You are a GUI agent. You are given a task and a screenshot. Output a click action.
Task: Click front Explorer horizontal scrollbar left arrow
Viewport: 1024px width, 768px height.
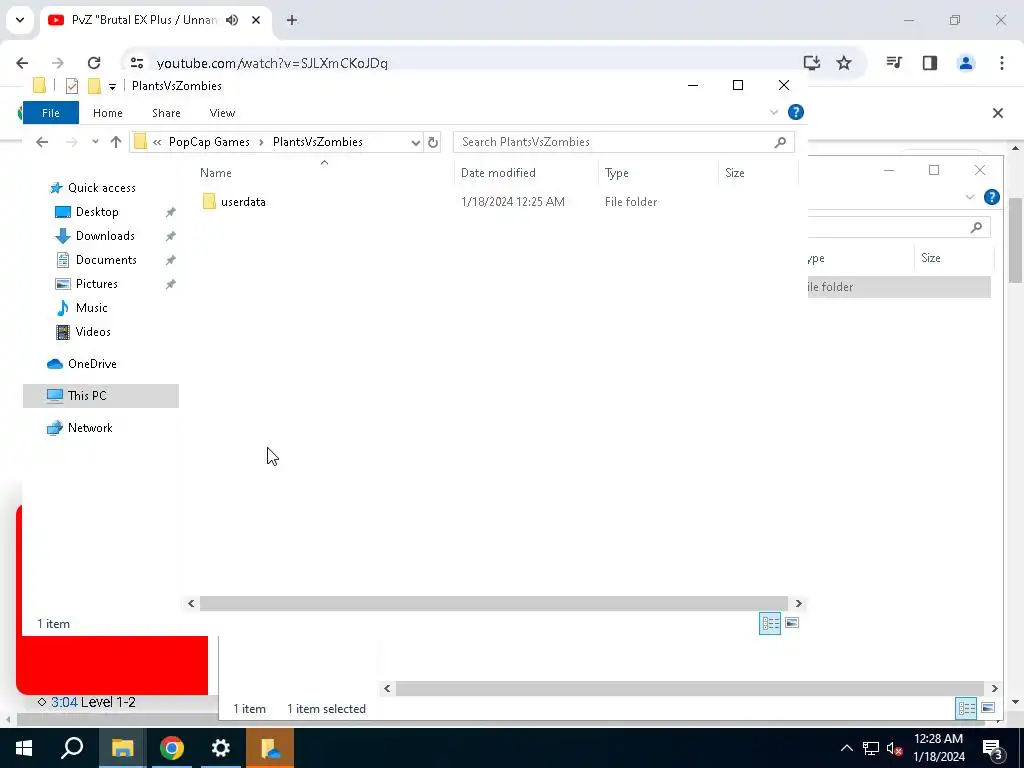tap(191, 603)
